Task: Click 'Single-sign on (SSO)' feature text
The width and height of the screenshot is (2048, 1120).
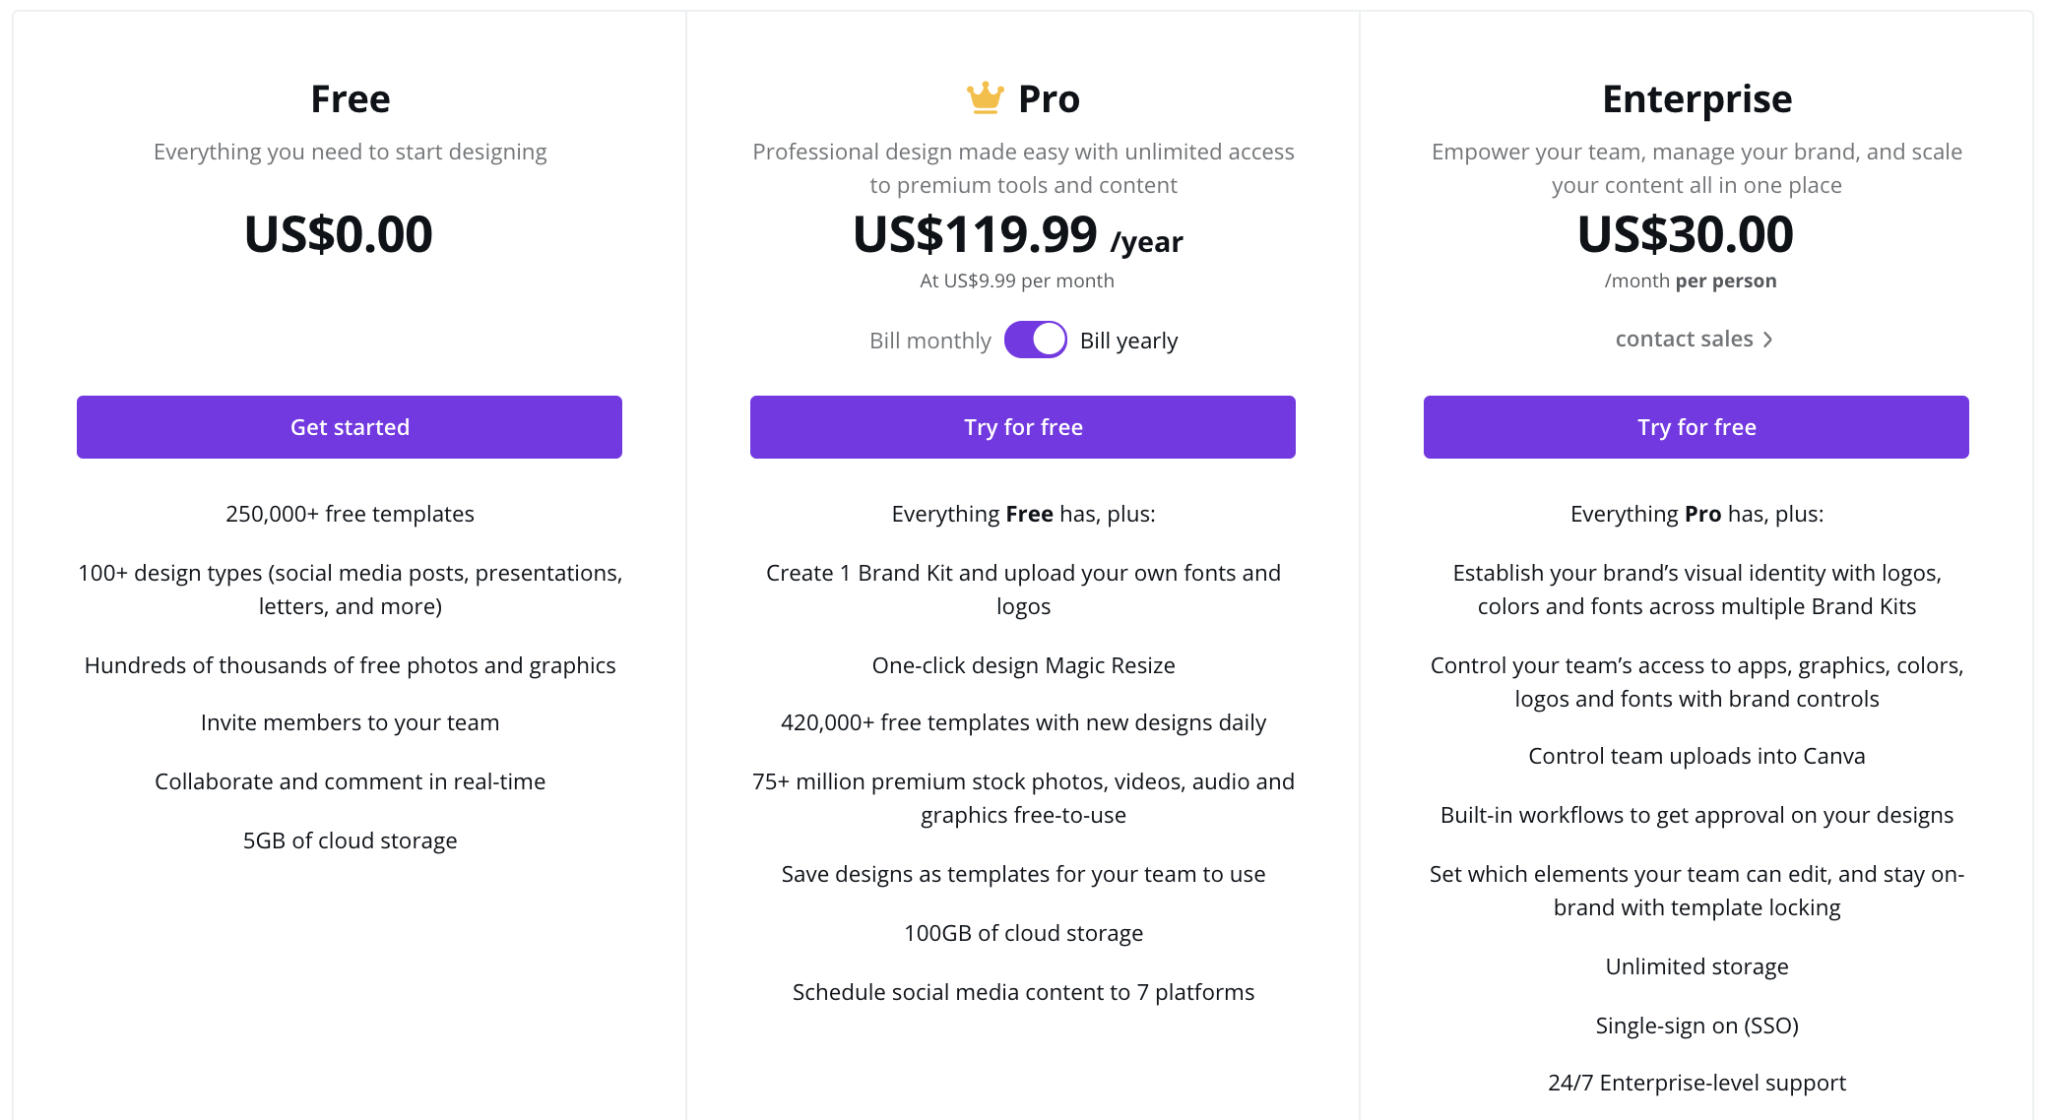Action: 1696,1025
